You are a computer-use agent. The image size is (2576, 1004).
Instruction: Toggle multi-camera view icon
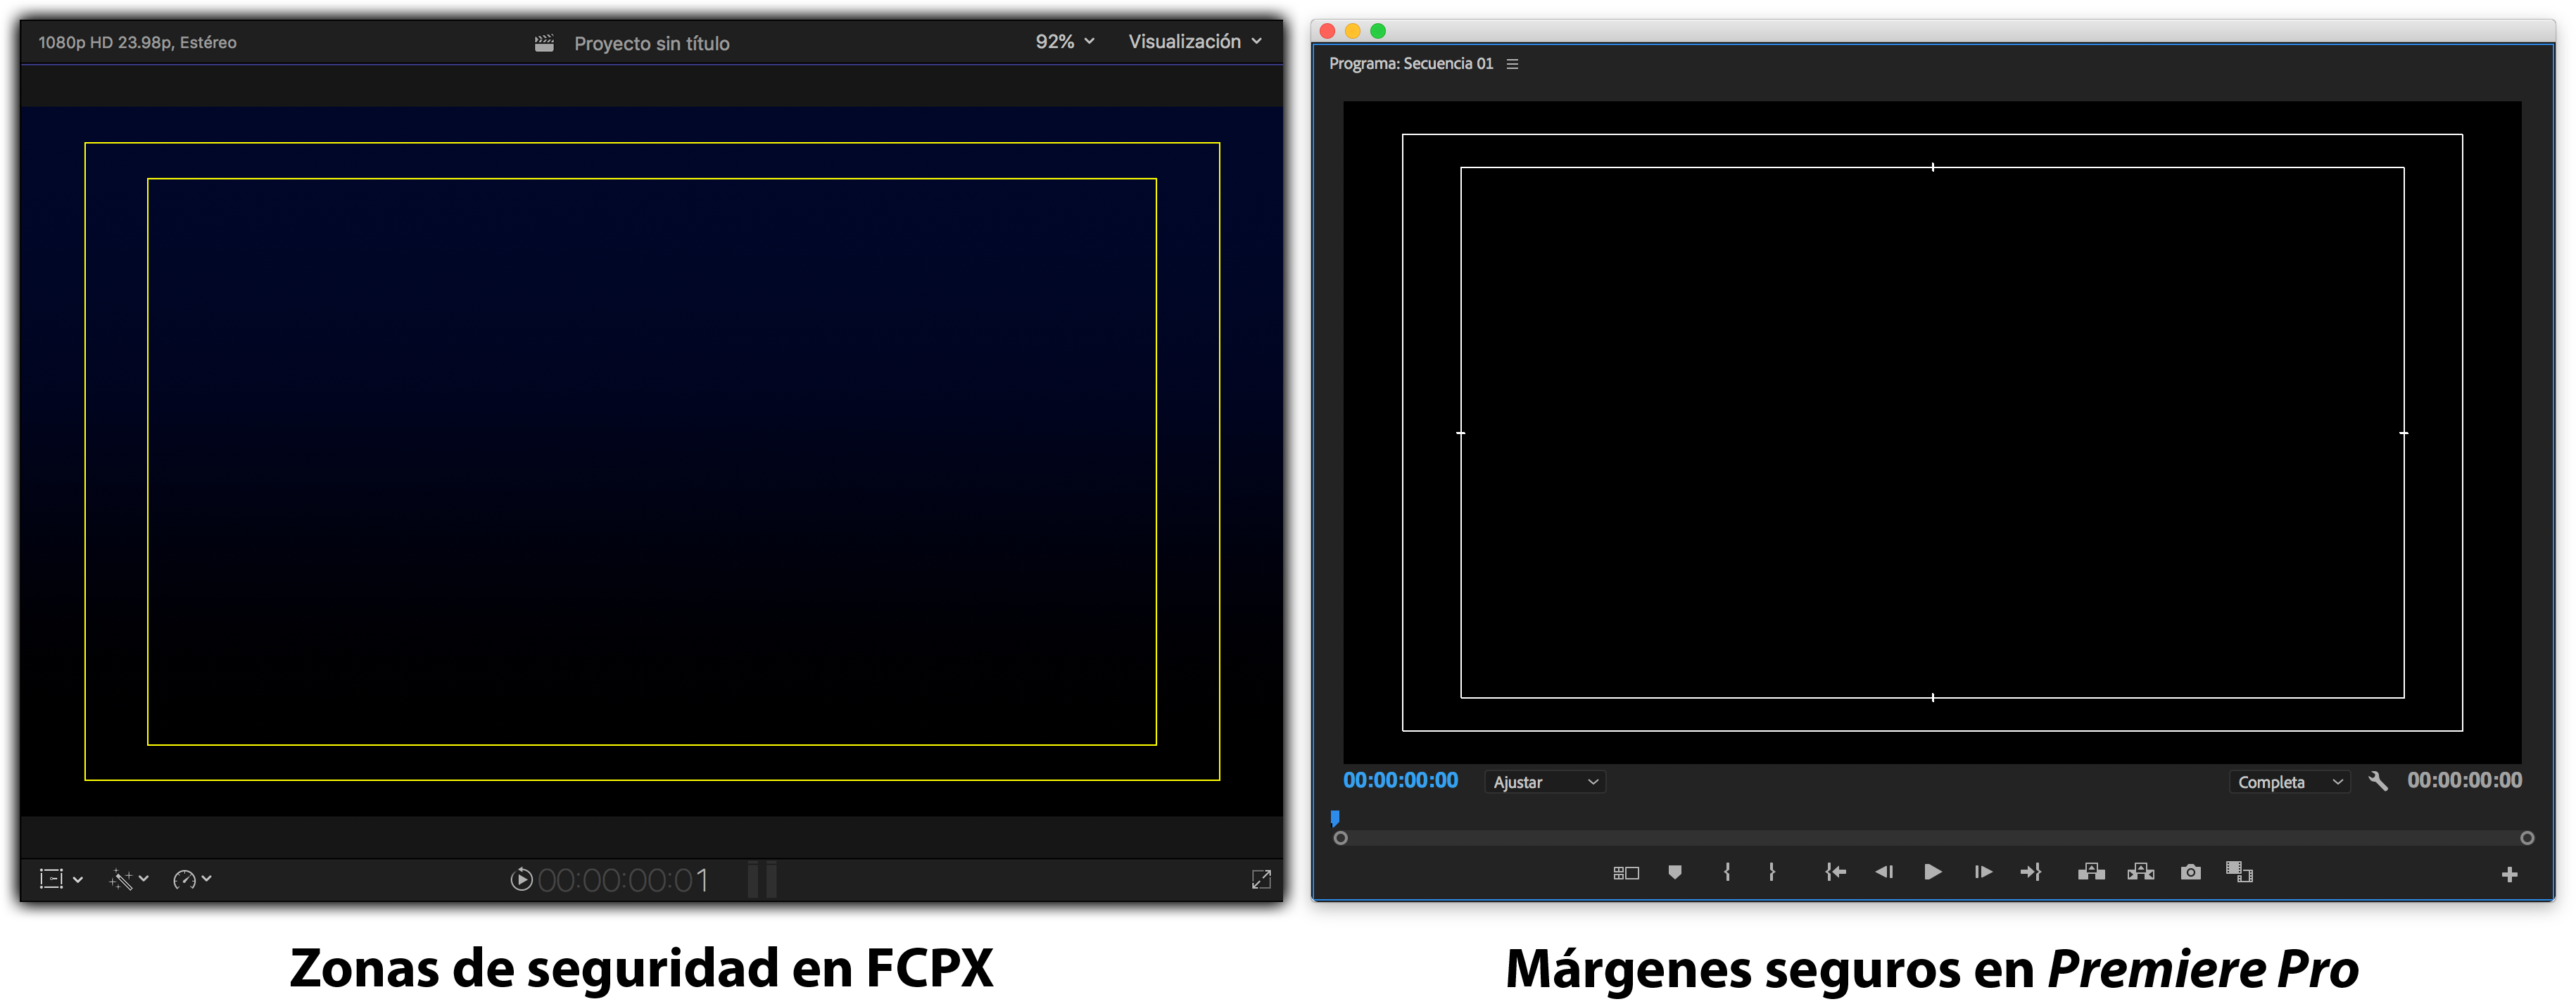tap(1626, 873)
